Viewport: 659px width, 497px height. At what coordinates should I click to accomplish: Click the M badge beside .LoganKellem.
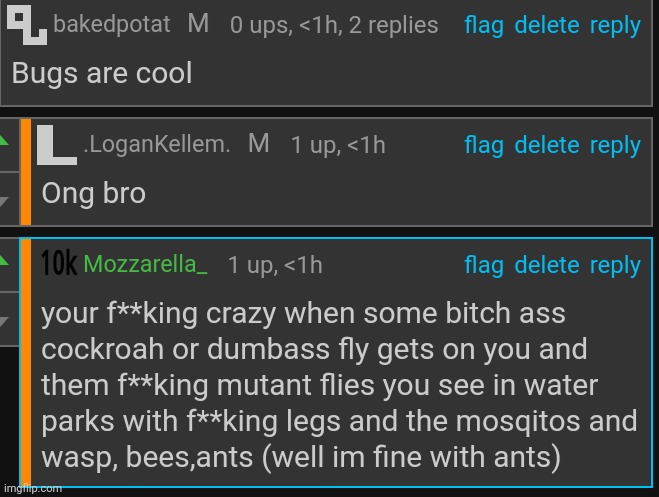[258, 143]
